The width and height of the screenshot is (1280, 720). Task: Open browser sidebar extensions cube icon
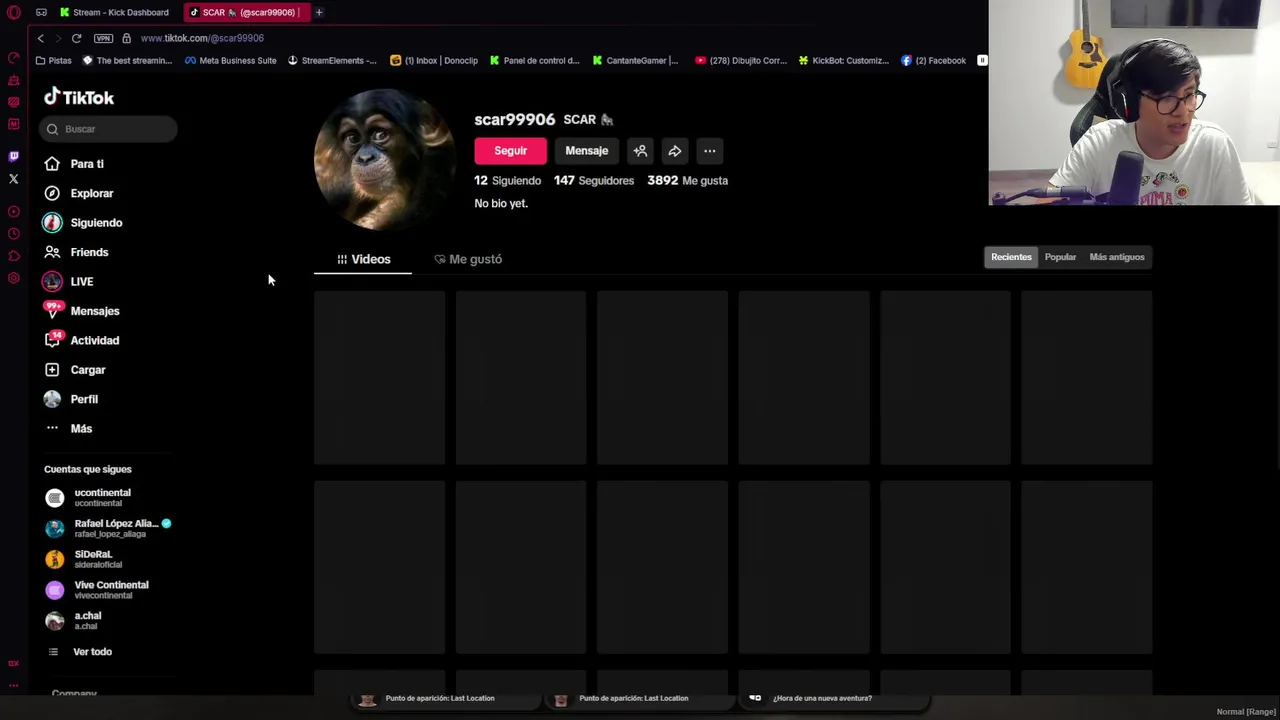[14, 256]
